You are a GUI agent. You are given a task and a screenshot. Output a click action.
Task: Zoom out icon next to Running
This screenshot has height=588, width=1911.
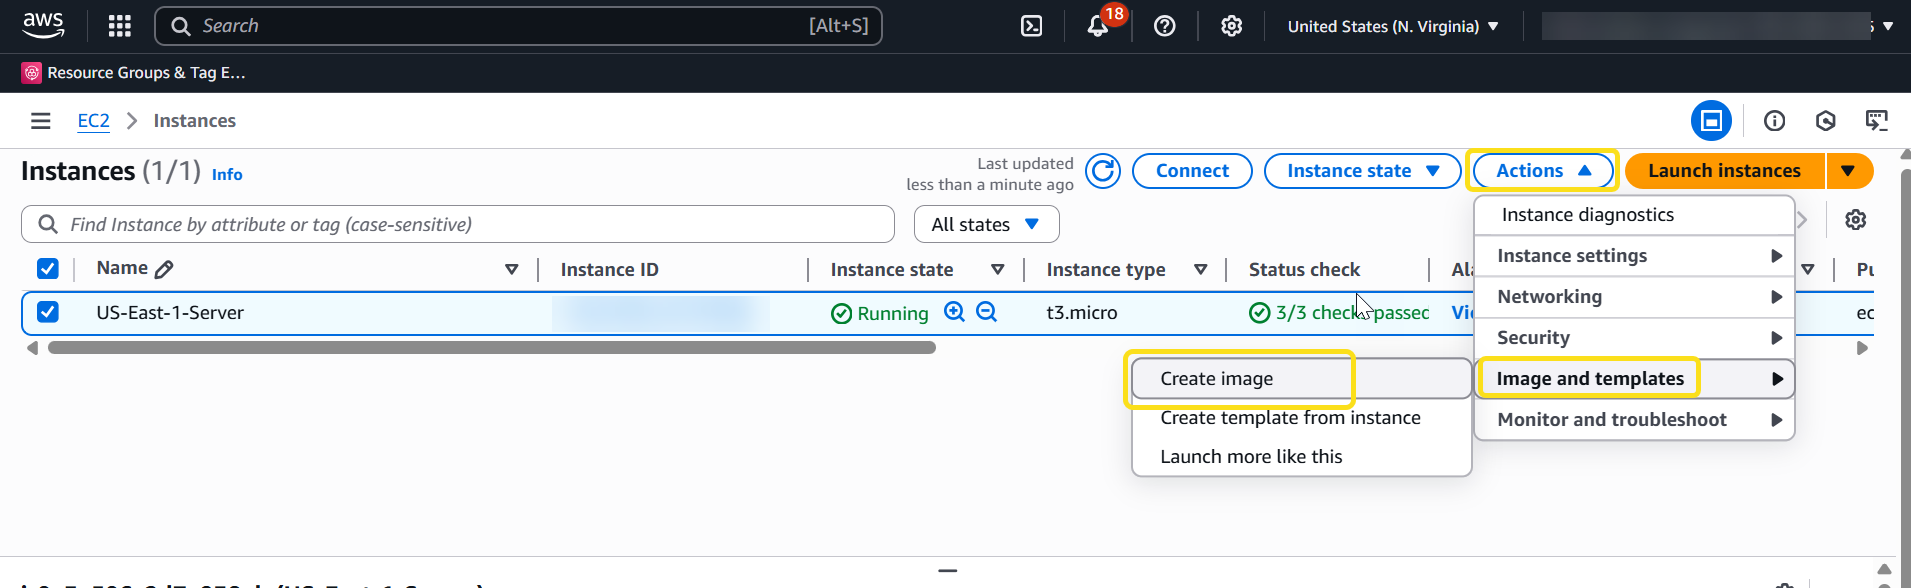(x=986, y=312)
